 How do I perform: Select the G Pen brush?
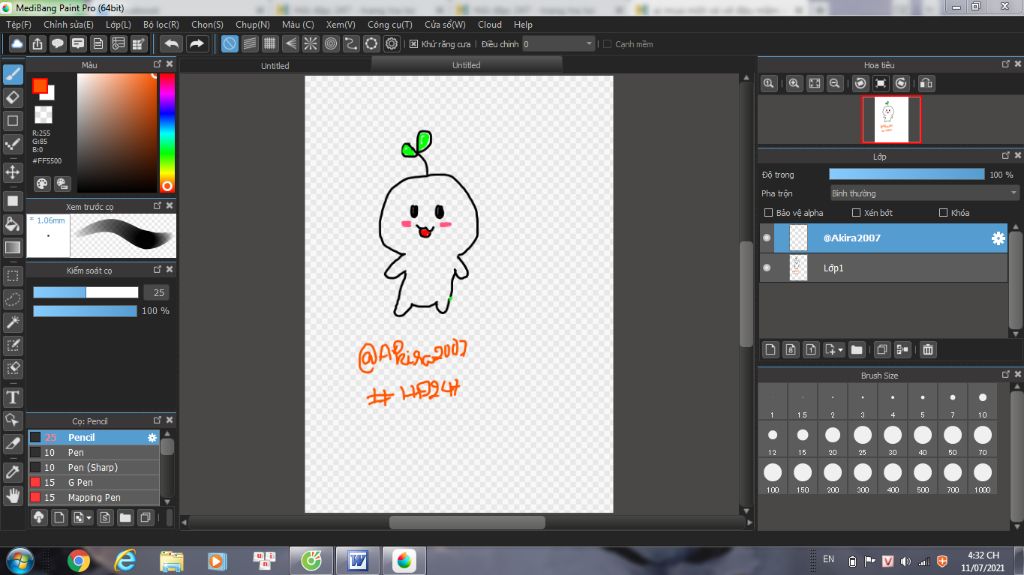(94, 482)
